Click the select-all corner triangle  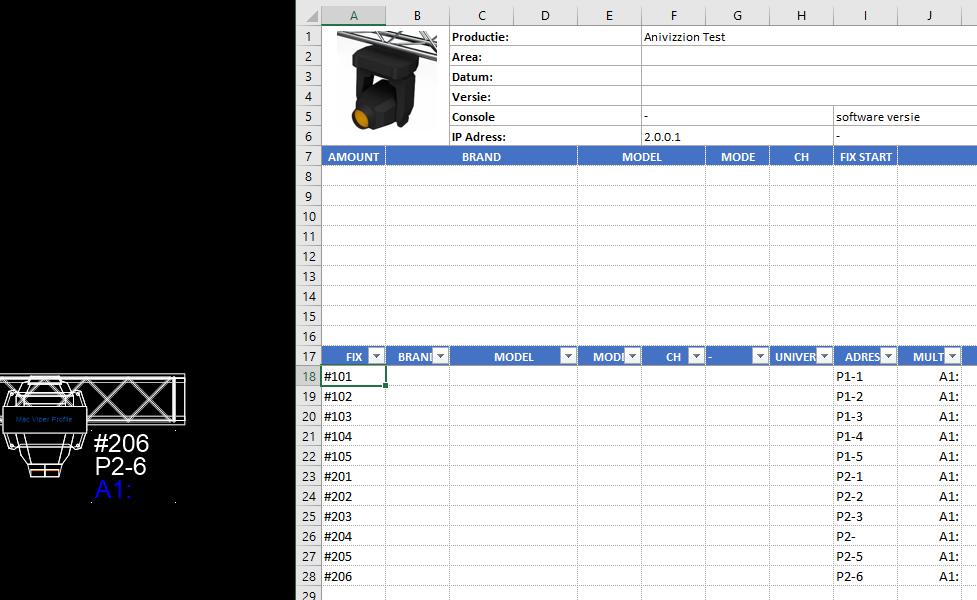point(309,16)
